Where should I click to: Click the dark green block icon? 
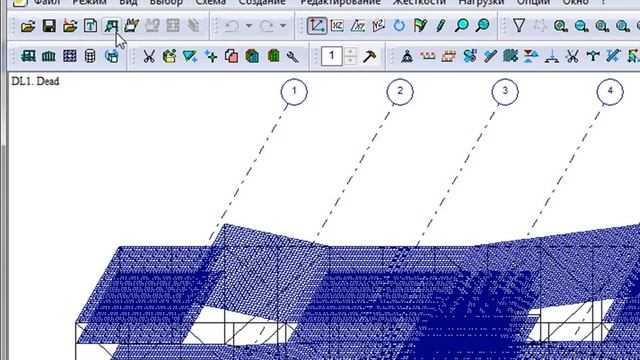coord(273,56)
